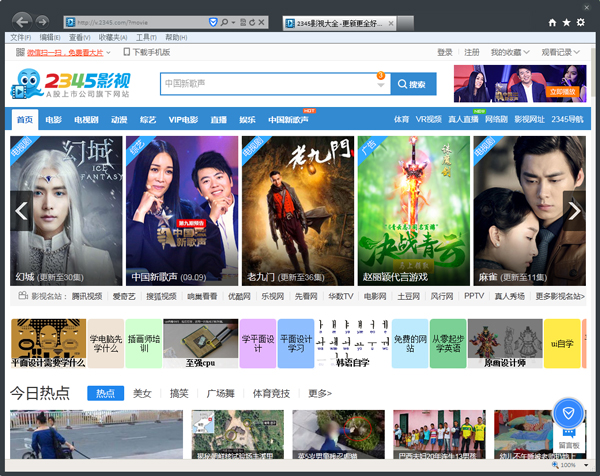Image resolution: width=600 pixels, height=476 pixels.
Task: Open favorites via the star icon
Action: (566, 23)
